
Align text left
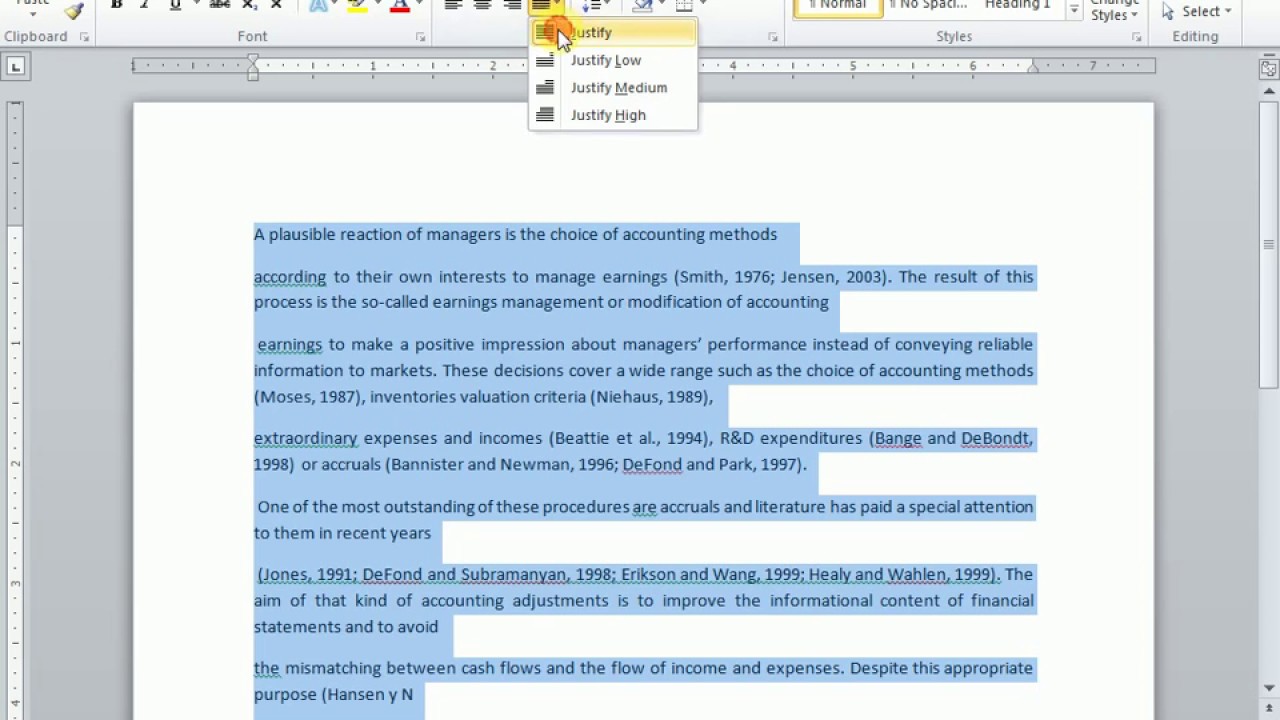[453, 5]
